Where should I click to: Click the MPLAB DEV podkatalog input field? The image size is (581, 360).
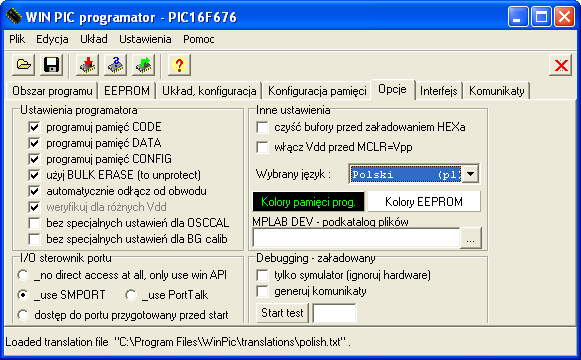point(356,237)
